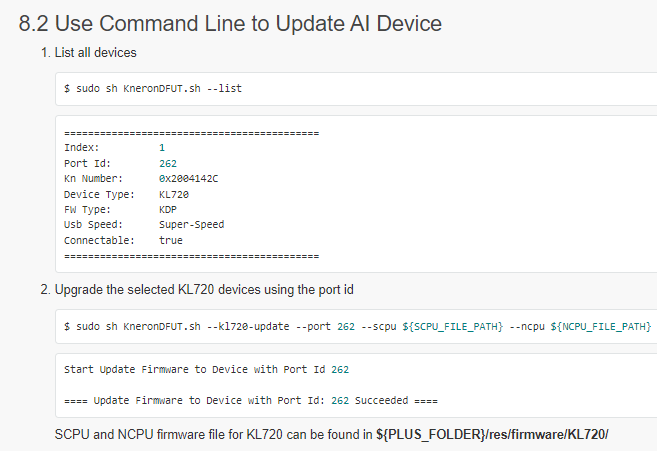Click the Kn Number value '0x2004142C'
This screenshot has width=657, height=451.
point(189,179)
